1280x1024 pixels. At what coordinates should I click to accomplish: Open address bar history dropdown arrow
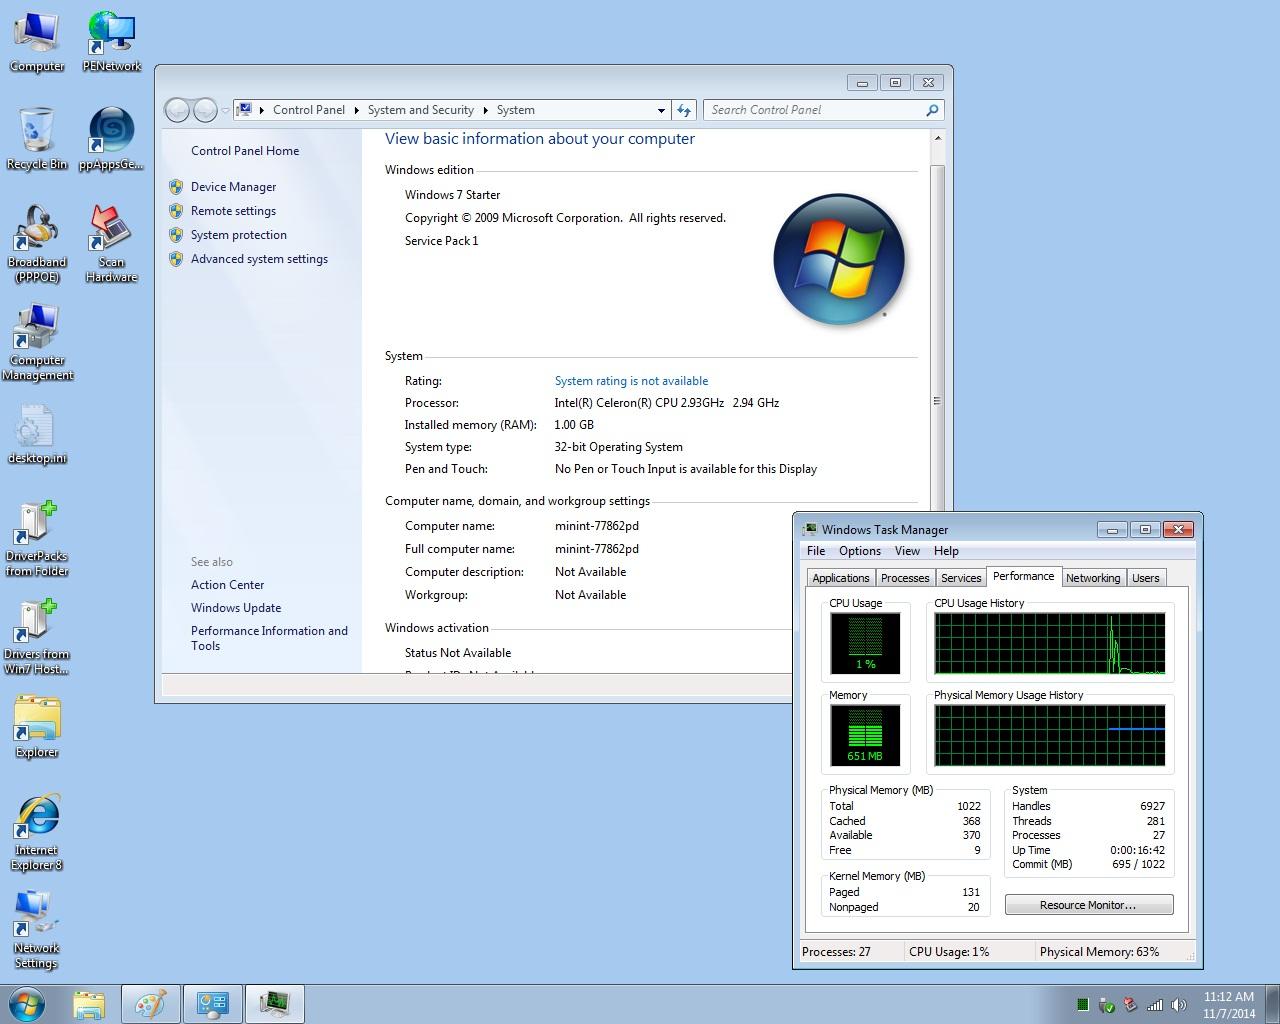pyautogui.click(x=661, y=110)
